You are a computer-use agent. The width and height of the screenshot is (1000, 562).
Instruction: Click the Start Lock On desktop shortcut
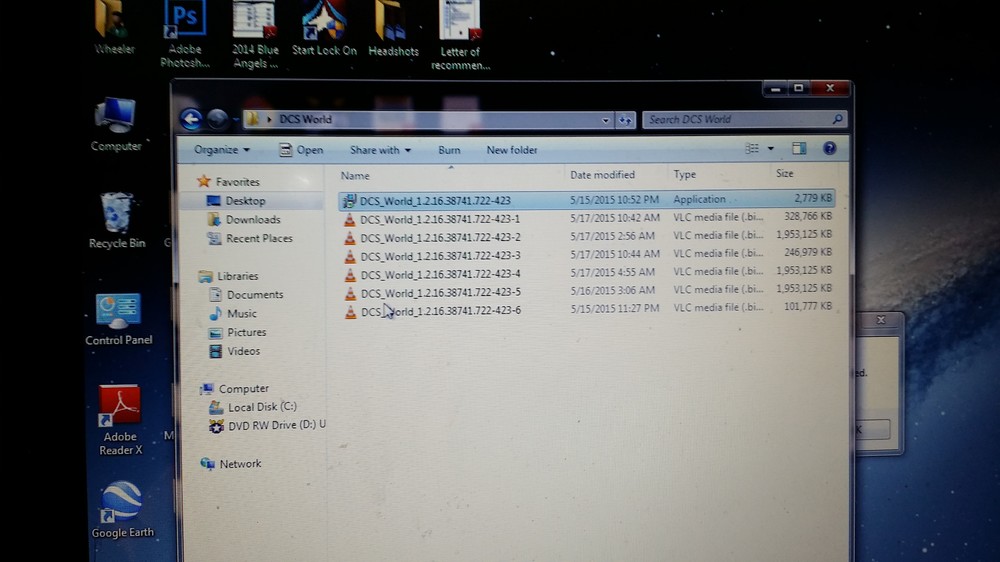tap(324, 28)
